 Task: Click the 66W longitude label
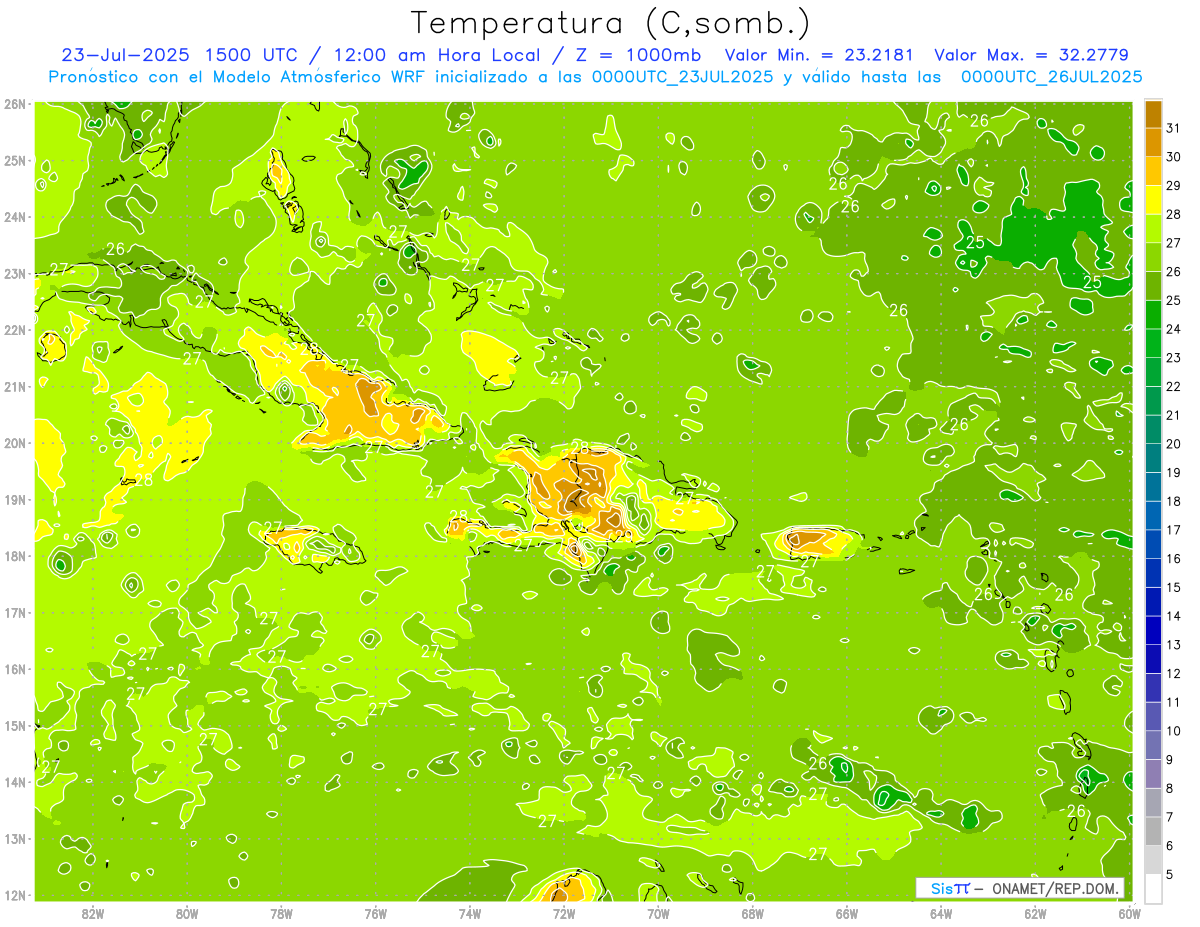[x=847, y=913]
